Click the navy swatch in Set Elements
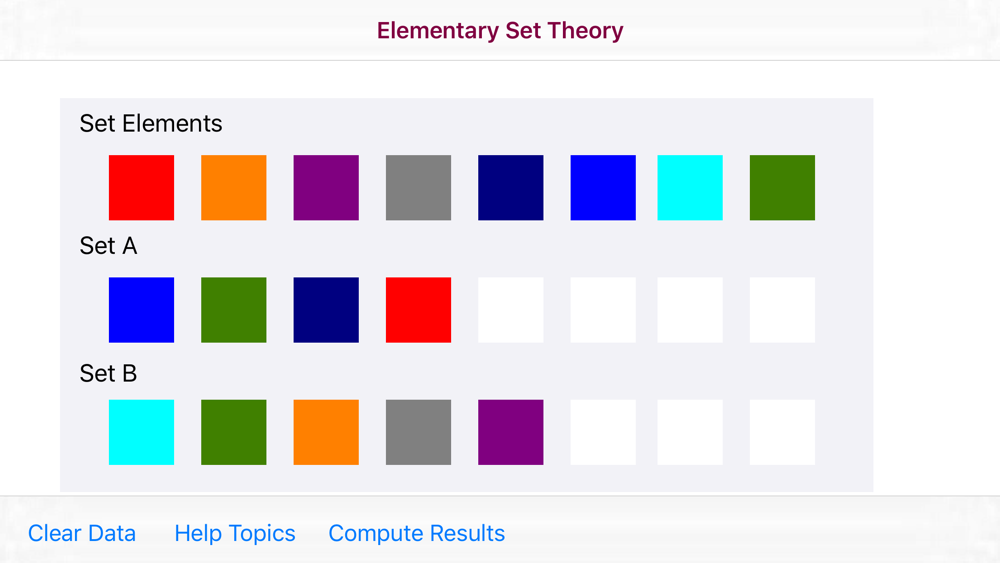Image resolution: width=1000 pixels, height=563 pixels. 511,188
